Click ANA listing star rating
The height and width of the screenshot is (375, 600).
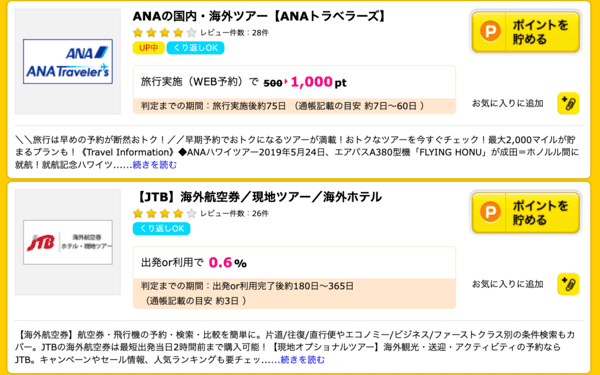[x=165, y=33]
